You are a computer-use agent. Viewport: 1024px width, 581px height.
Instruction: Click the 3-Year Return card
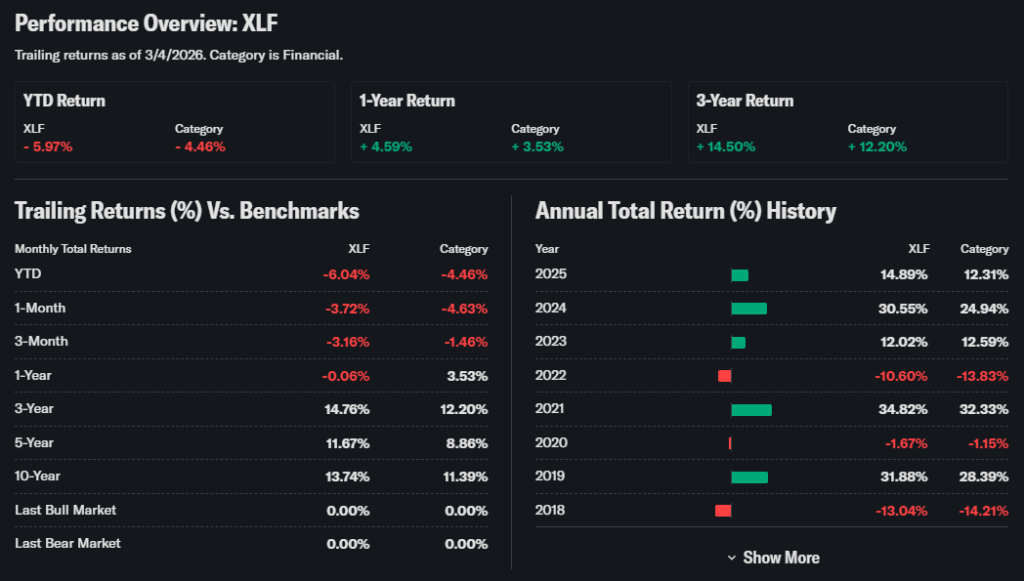(x=847, y=121)
